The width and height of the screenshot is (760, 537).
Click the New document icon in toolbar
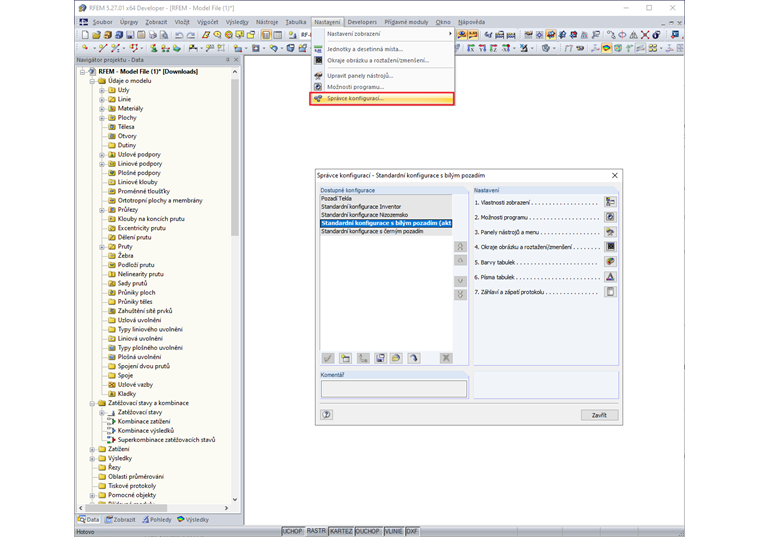85,34
